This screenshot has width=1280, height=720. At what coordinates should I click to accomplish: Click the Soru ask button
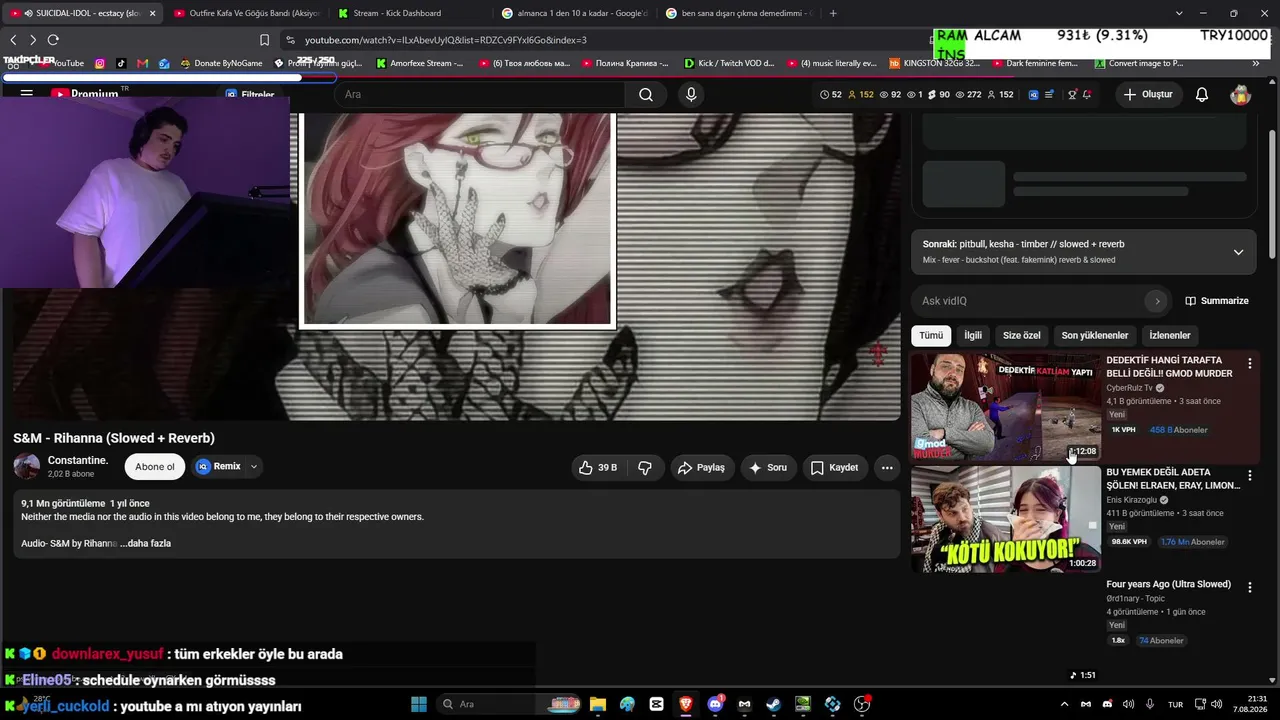tap(768, 467)
